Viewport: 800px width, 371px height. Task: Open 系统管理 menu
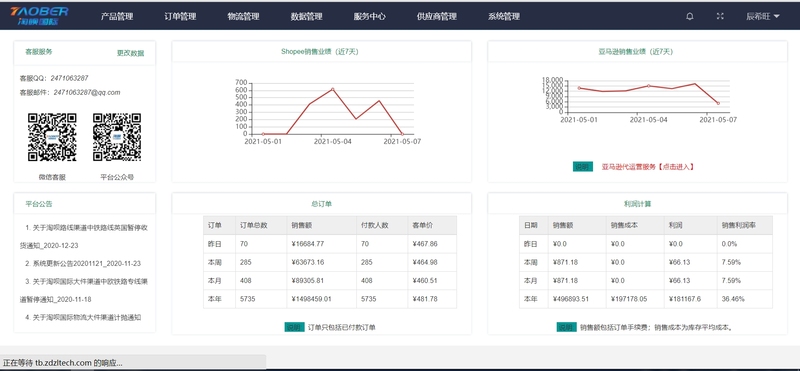pos(504,16)
